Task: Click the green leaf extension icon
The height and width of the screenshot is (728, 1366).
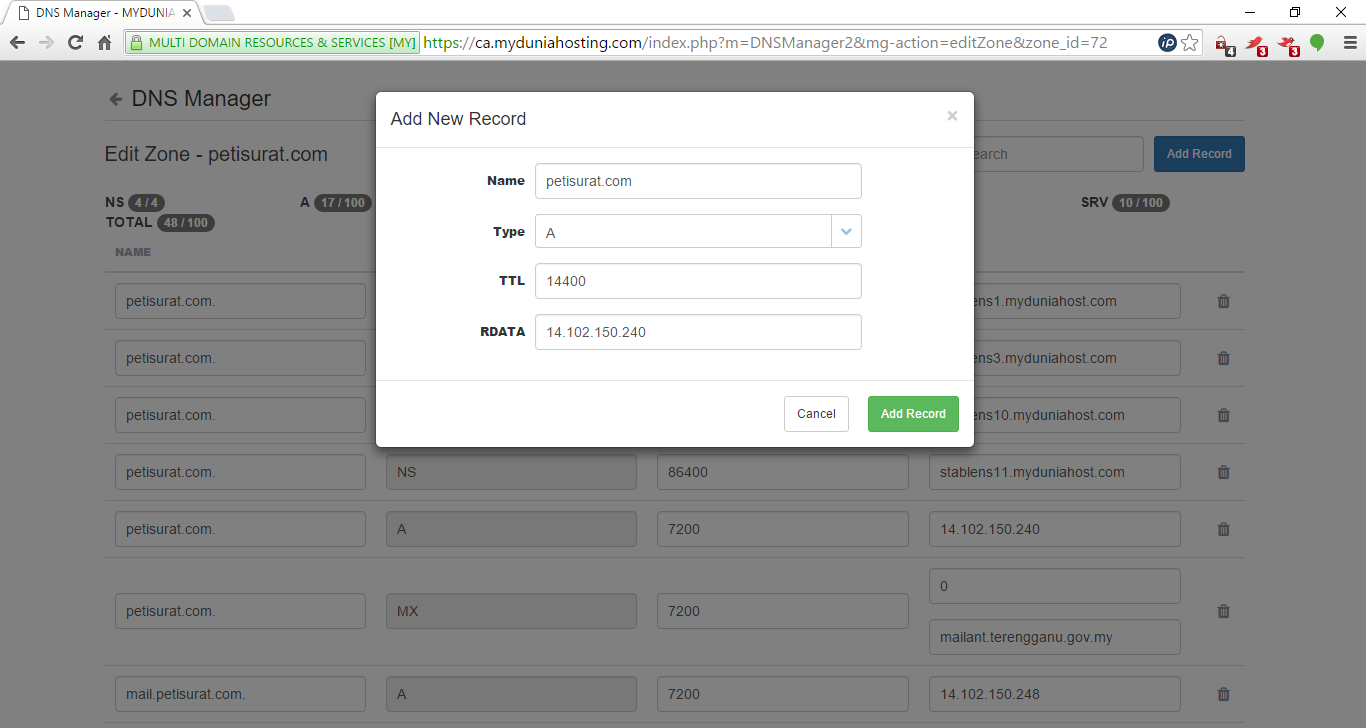Action: pyautogui.click(x=1318, y=43)
